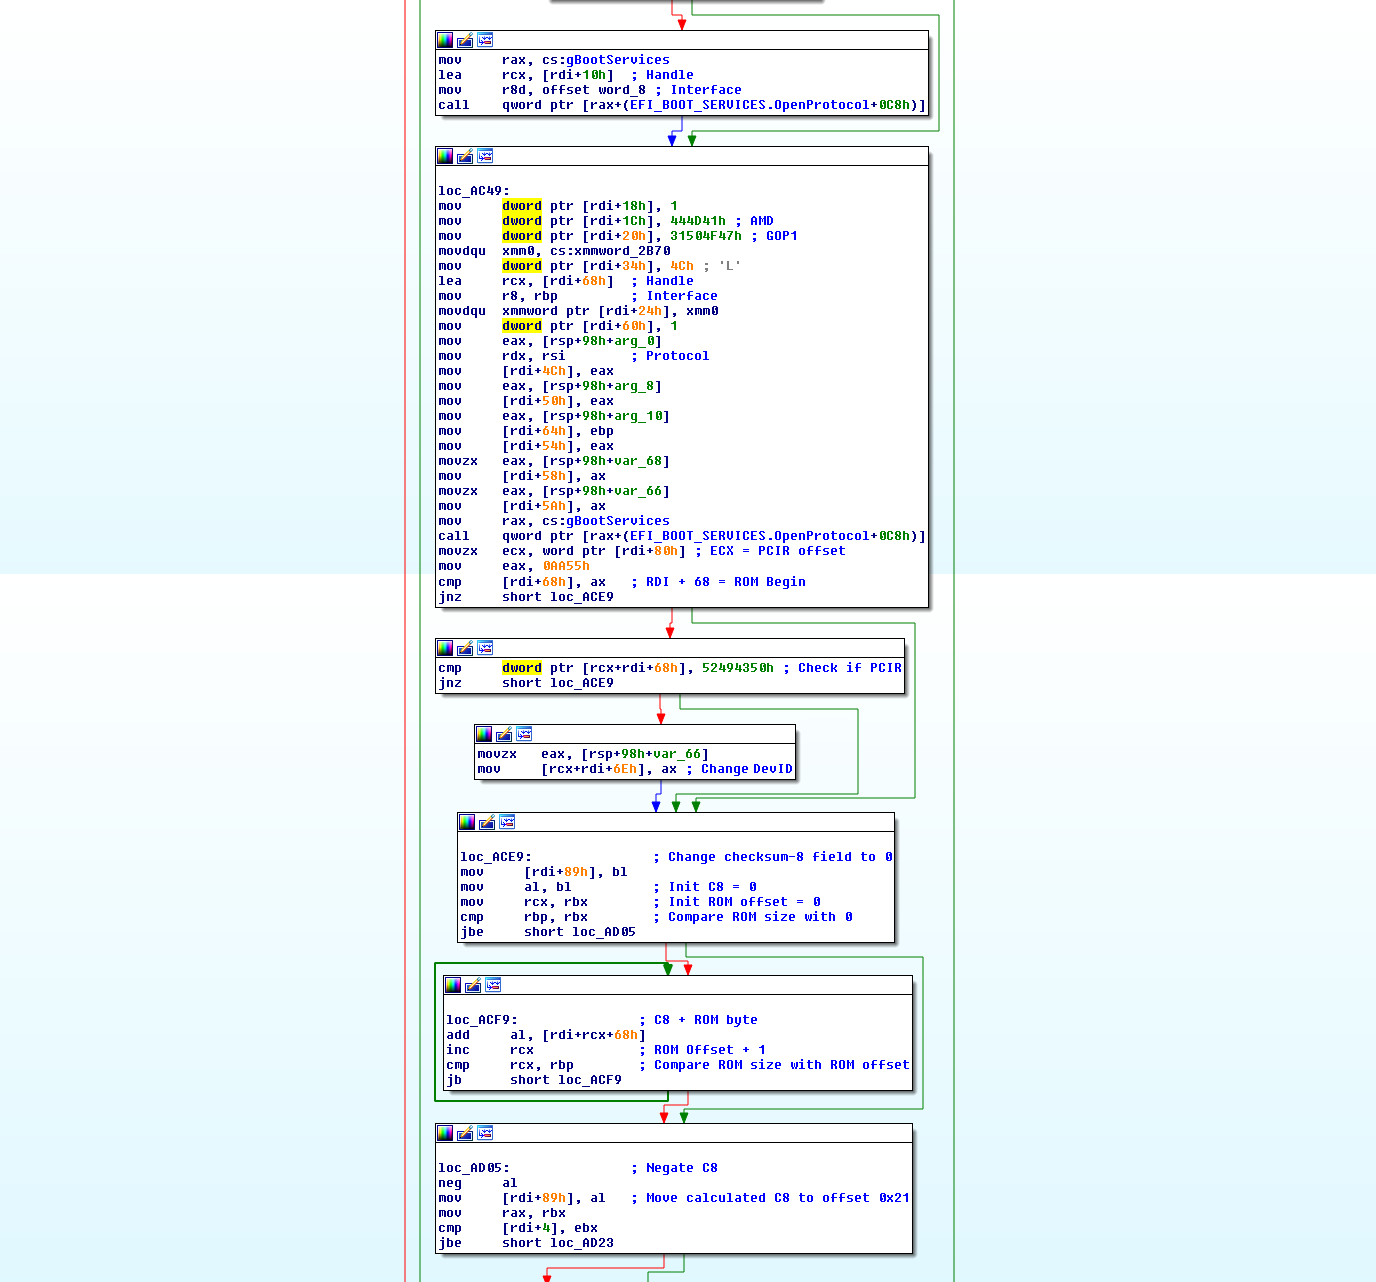Click pencil edit icon on loc_AC49 block
Viewport: 1376px width, 1282px height.
(465, 156)
